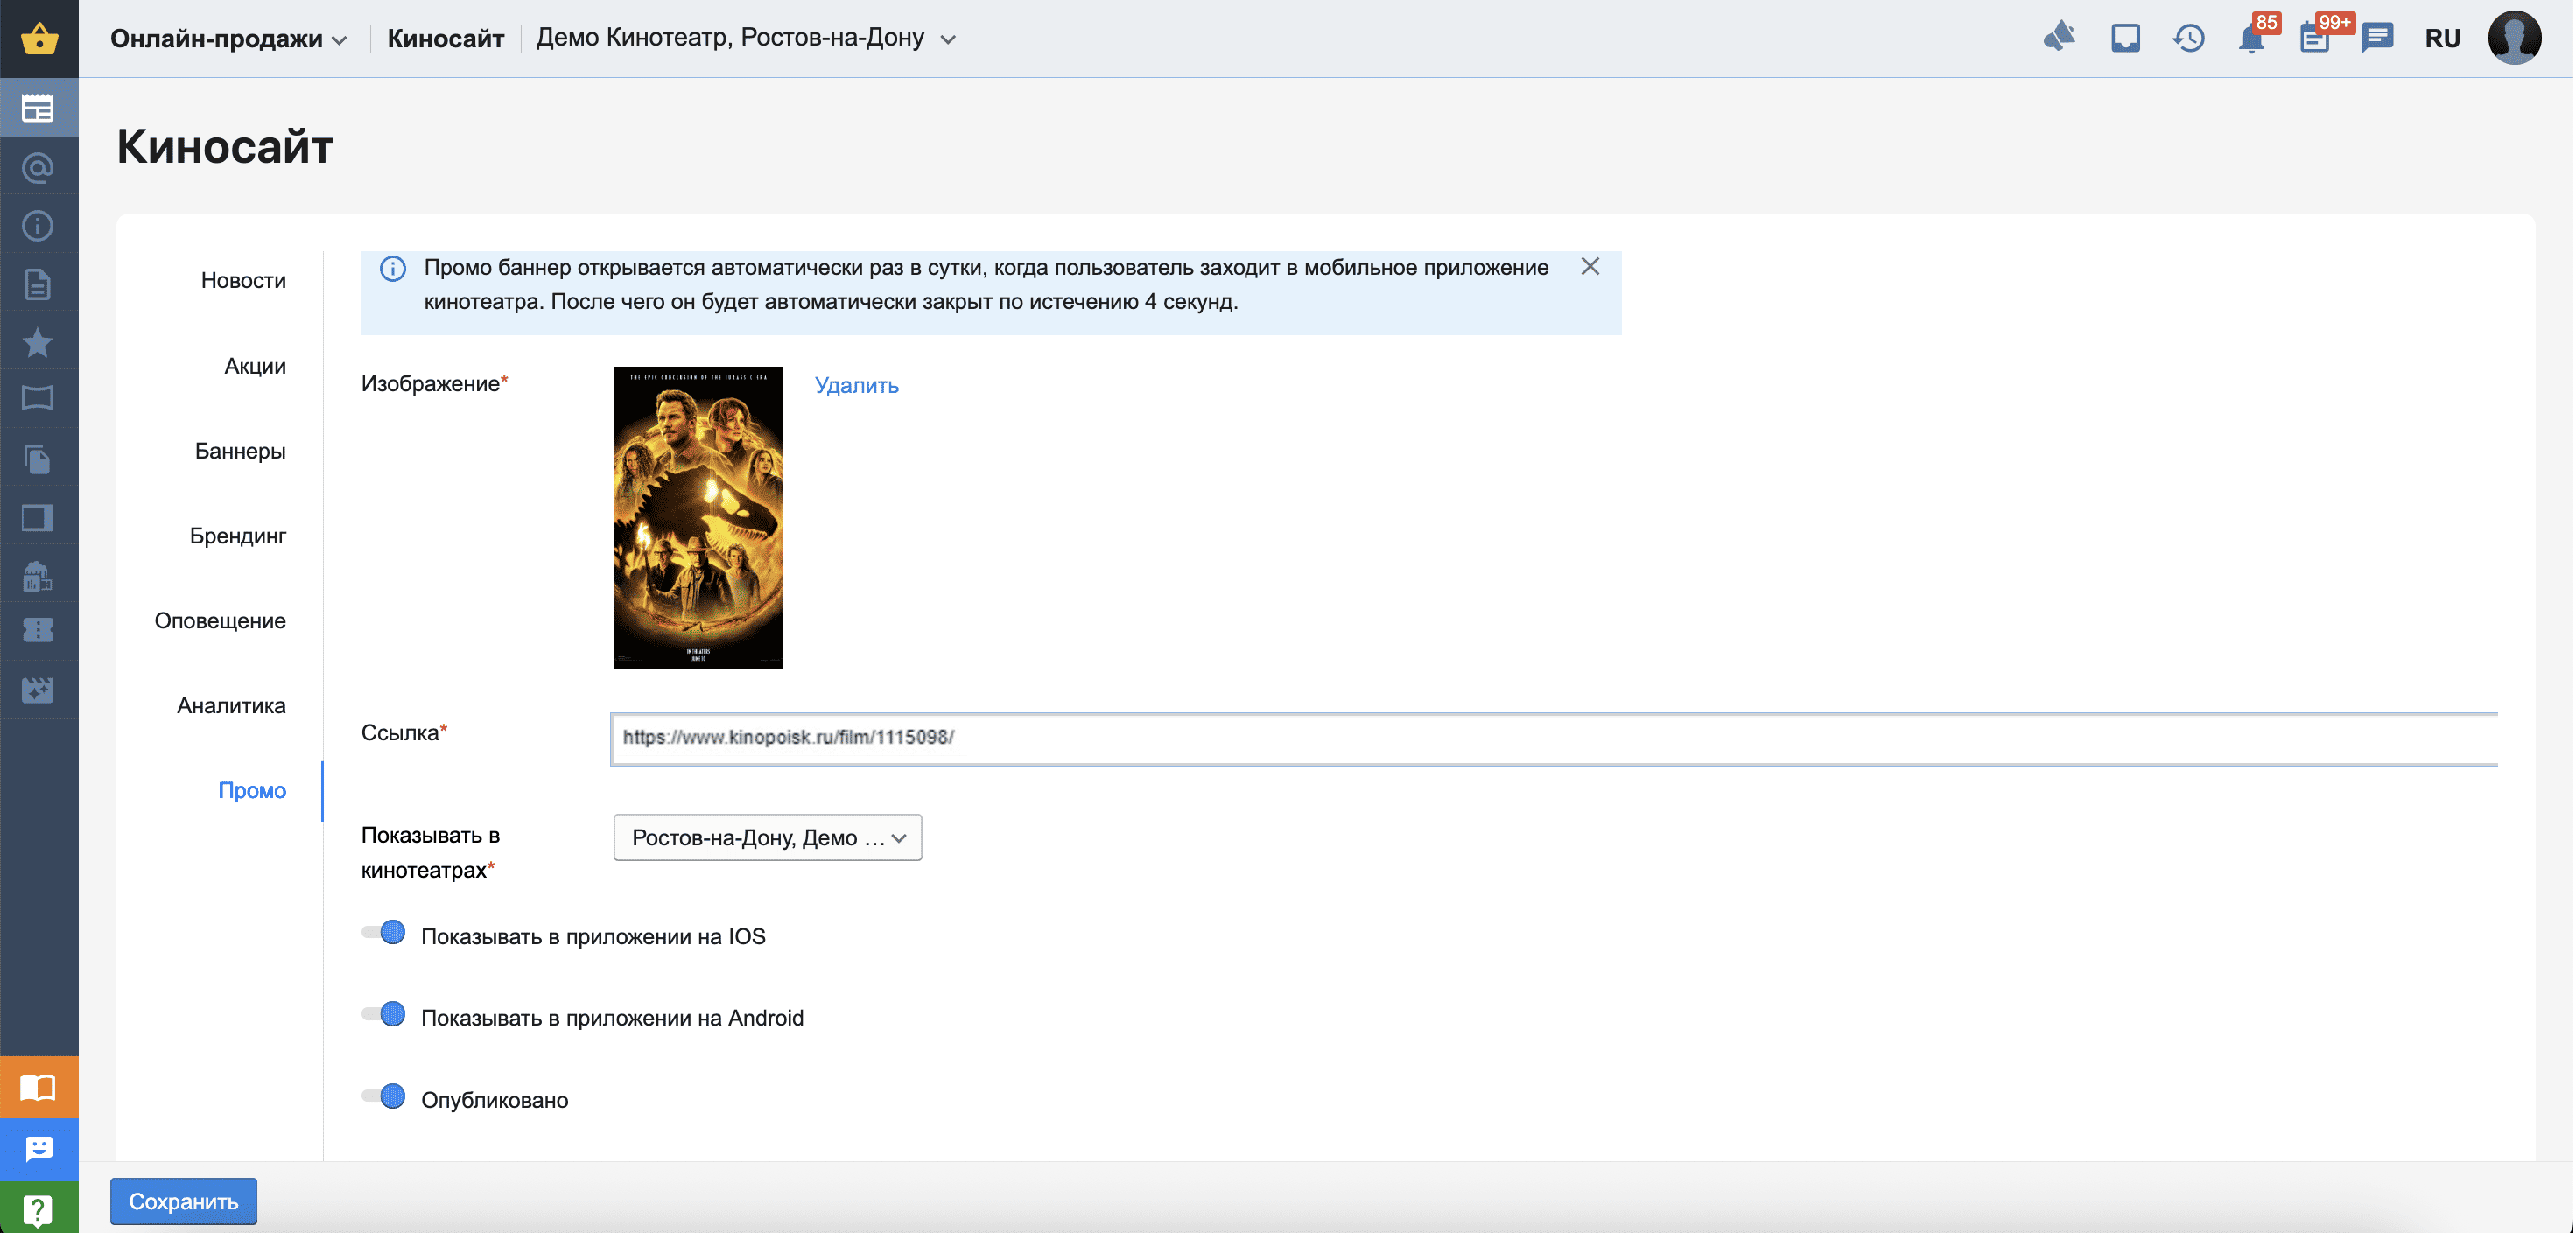This screenshot has width=2576, height=1233.
Task: Click the 'Изображение' field label
Action: tap(434, 384)
